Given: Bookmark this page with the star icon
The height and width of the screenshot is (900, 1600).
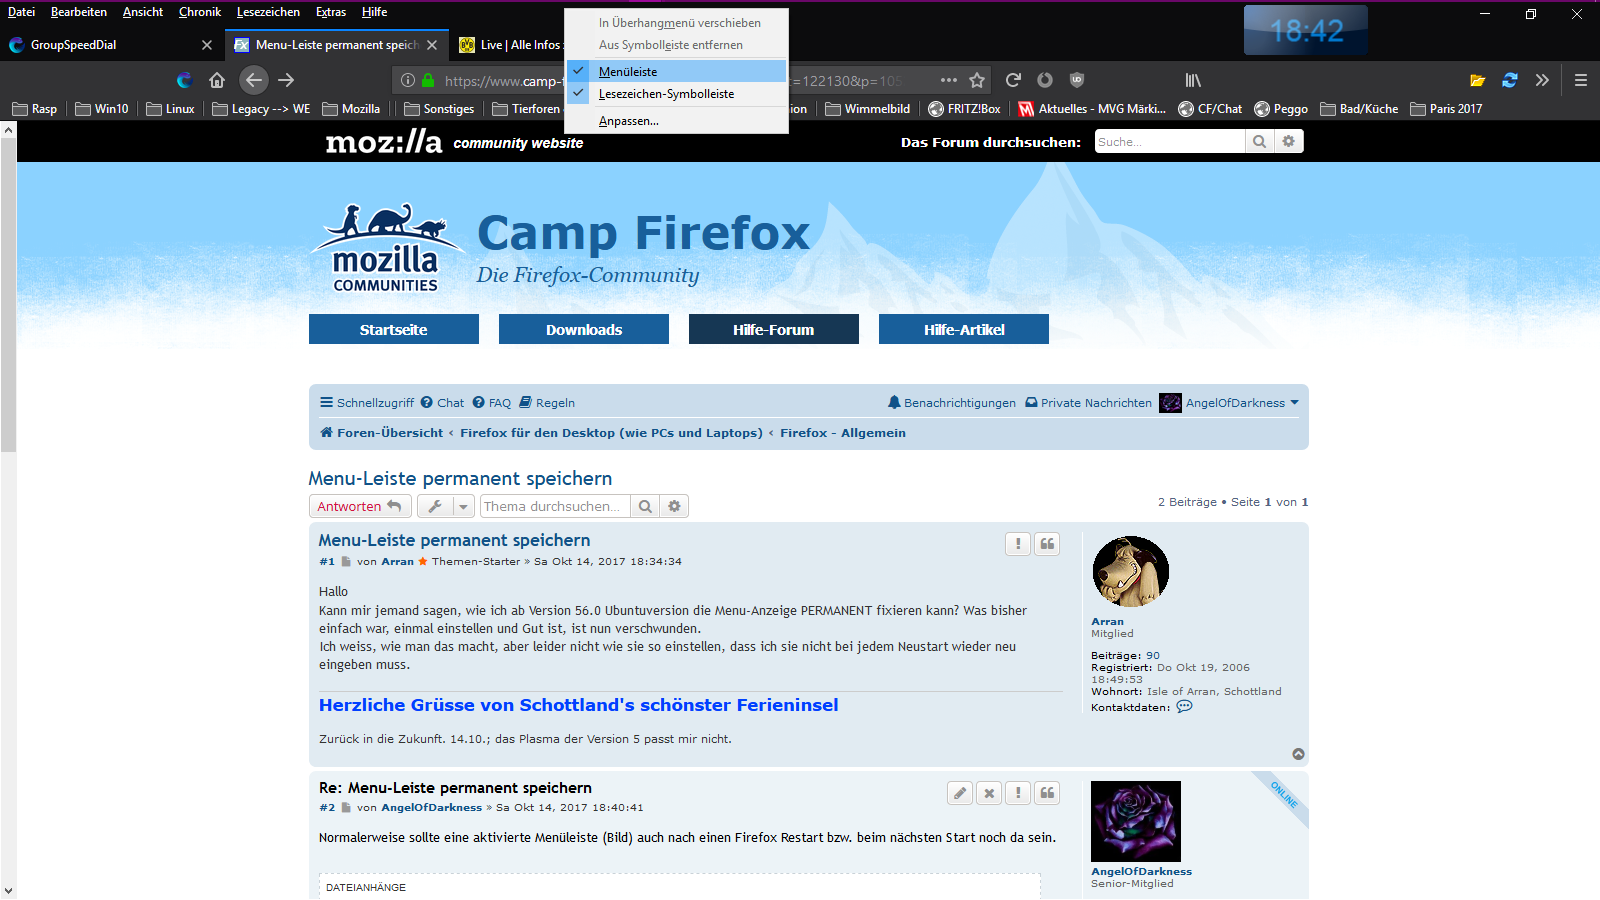Looking at the screenshot, I should [977, 80].
